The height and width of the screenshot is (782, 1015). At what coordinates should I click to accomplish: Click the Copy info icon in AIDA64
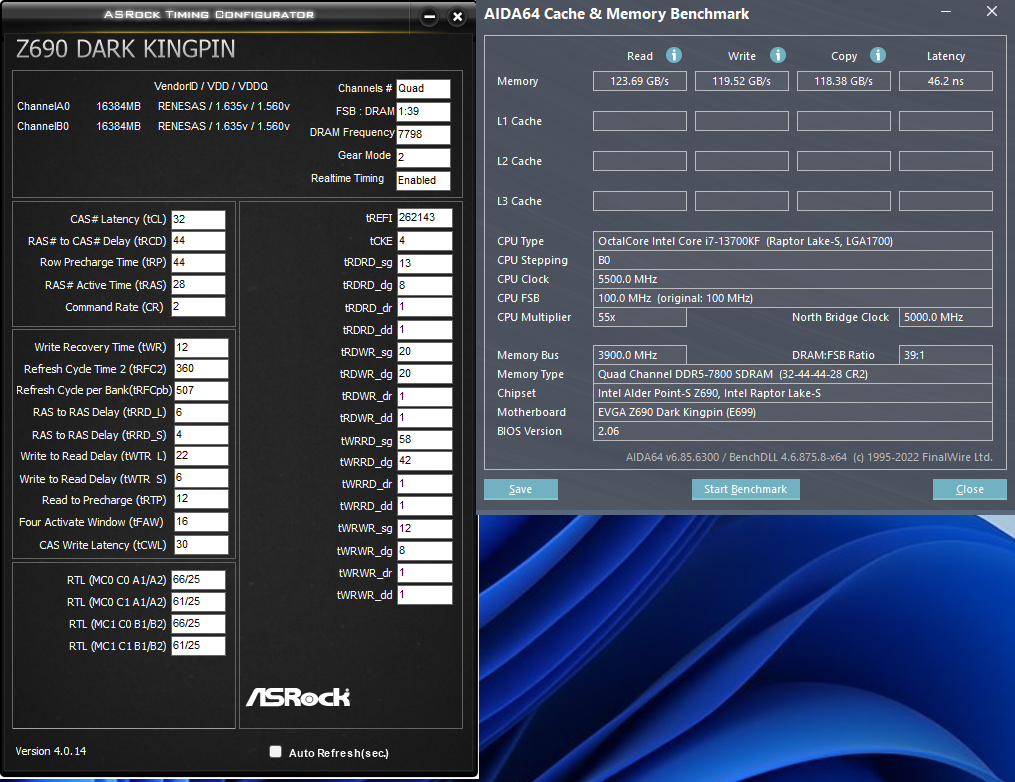878,55
